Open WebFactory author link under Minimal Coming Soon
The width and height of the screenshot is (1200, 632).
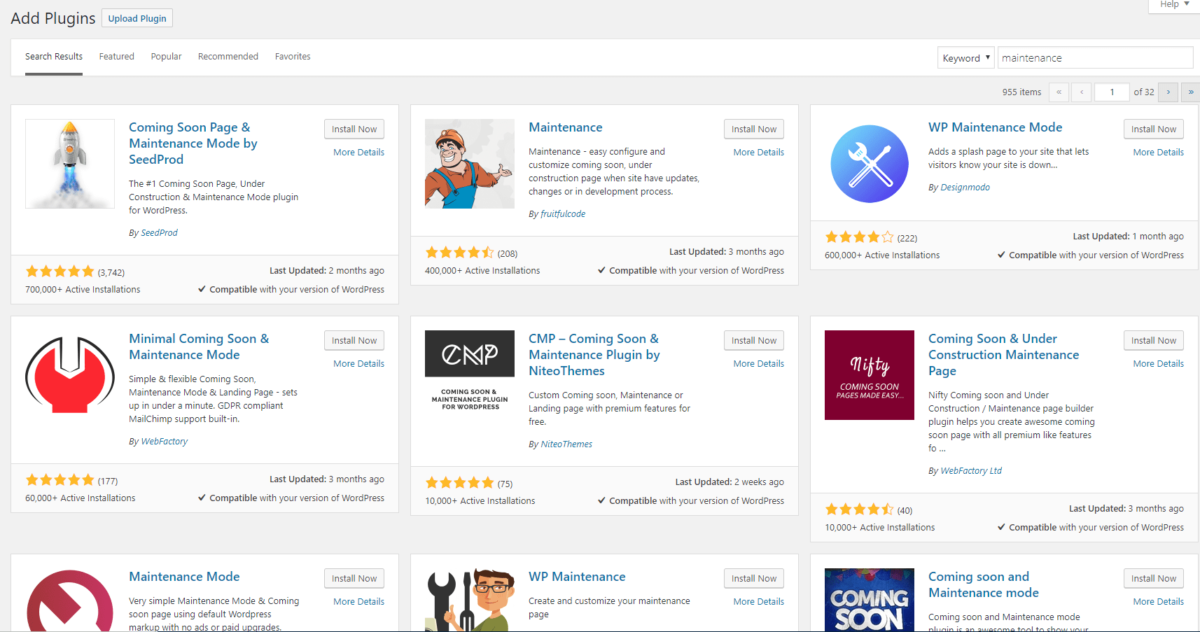163,441
